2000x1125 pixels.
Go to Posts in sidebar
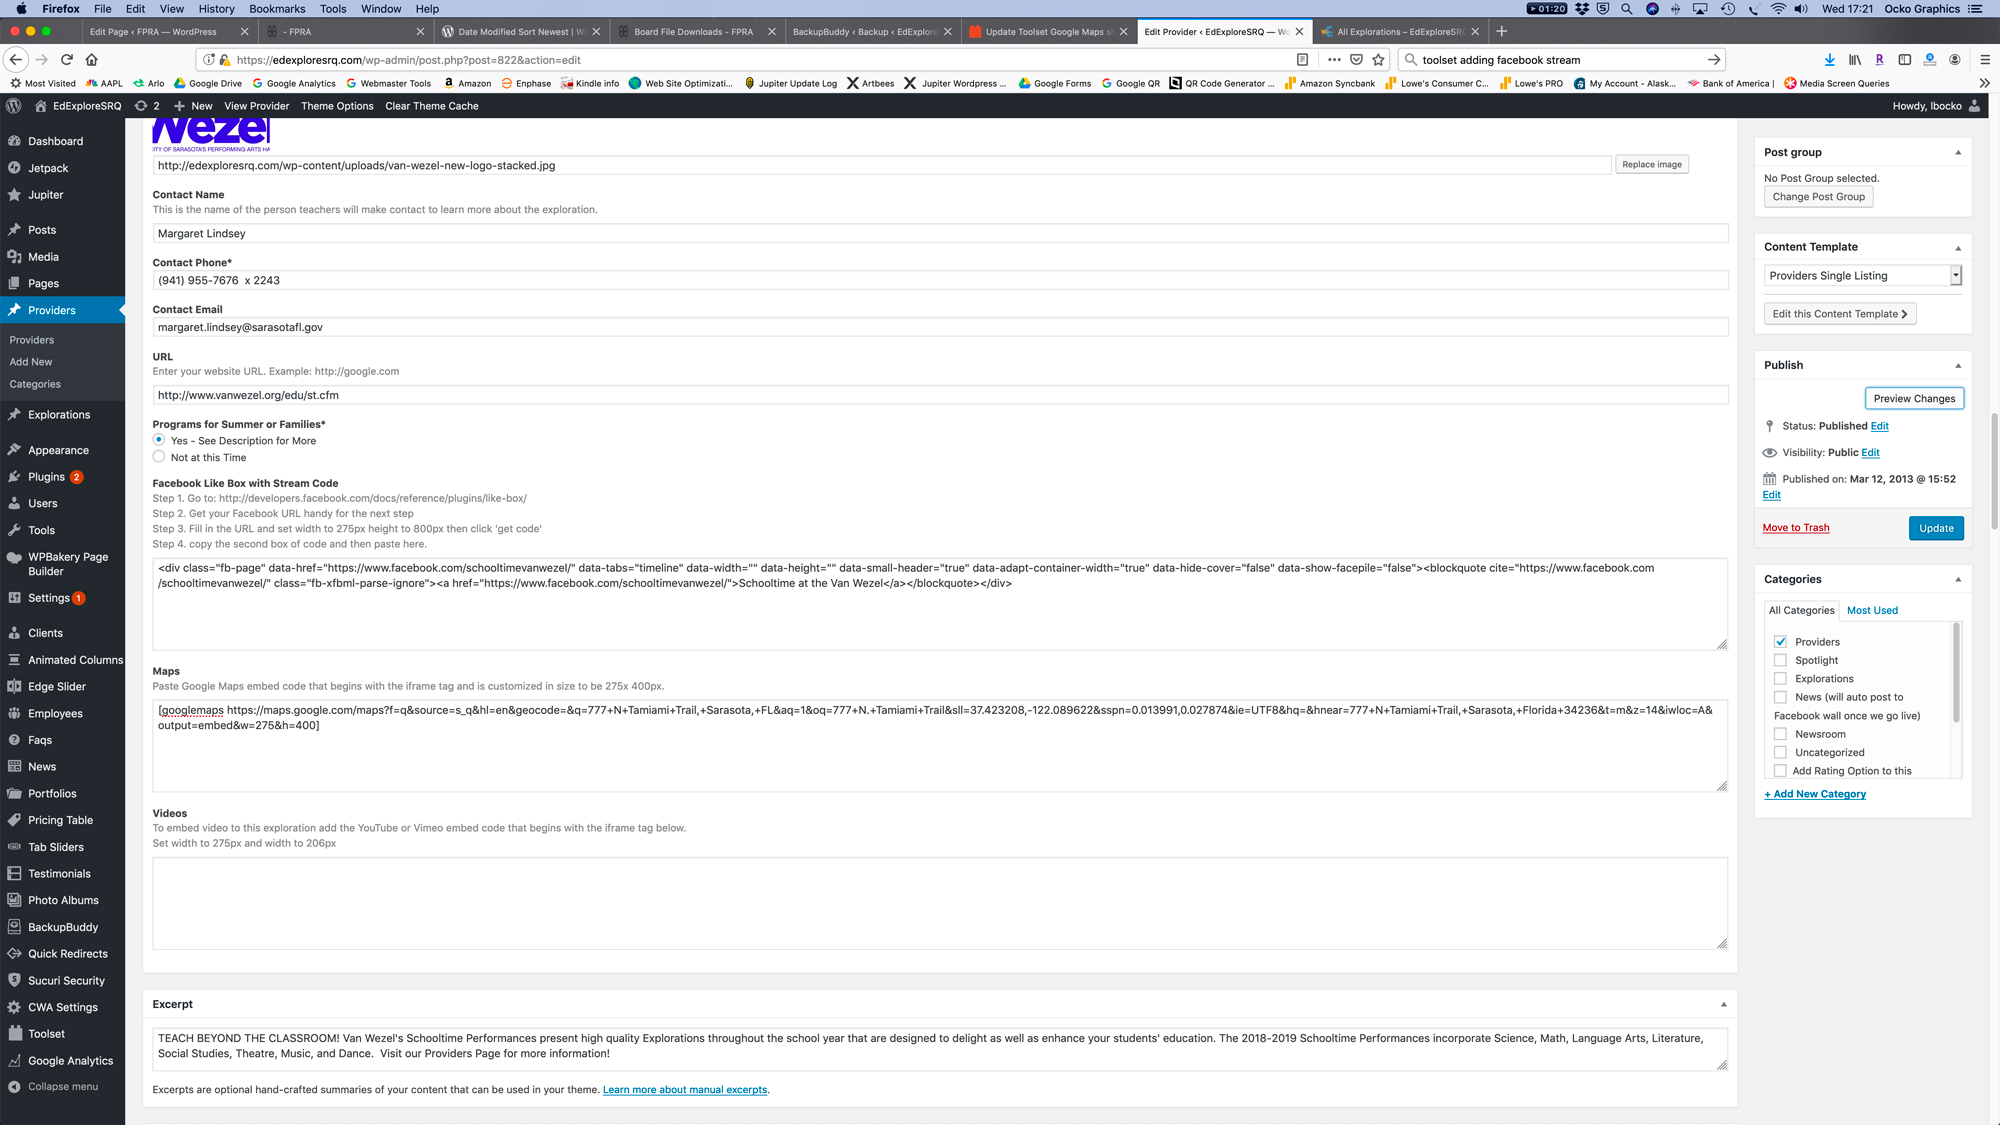(42, 230)
